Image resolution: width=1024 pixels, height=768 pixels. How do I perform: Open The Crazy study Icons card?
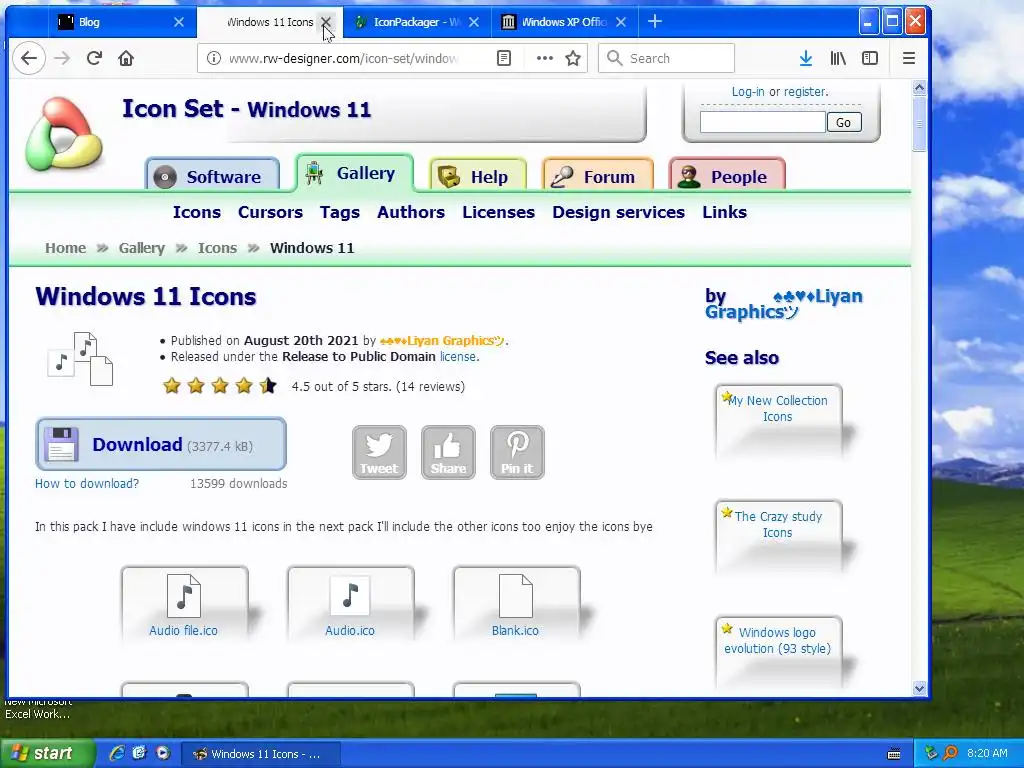point(778,537)
